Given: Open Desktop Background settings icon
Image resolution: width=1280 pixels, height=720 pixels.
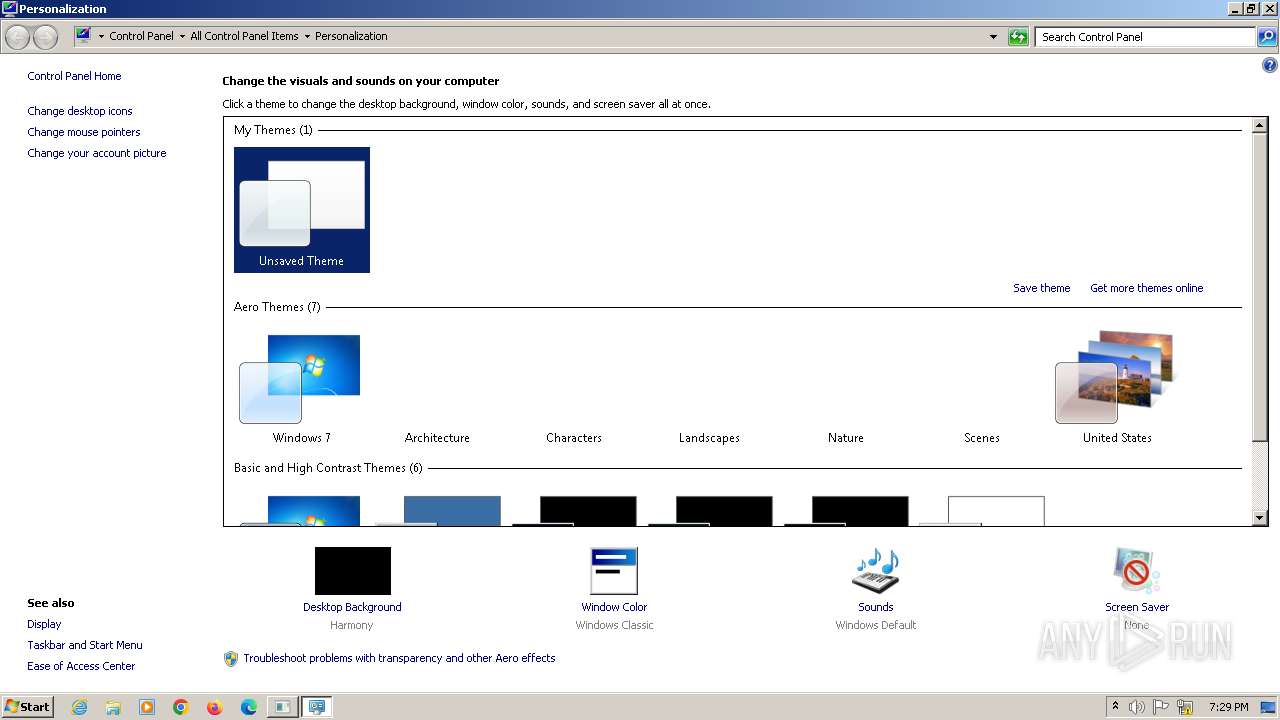Looking at the screenshot, I should click(x=352, y=571).
